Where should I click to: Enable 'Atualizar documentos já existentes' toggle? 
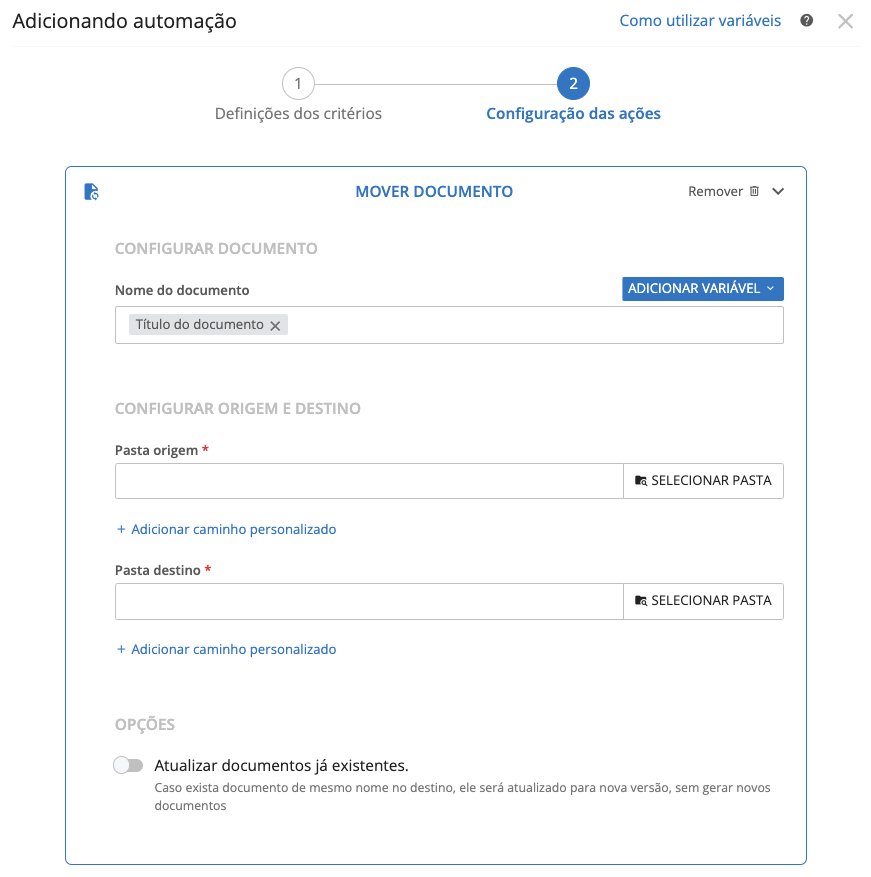click(x=128, y=766)
